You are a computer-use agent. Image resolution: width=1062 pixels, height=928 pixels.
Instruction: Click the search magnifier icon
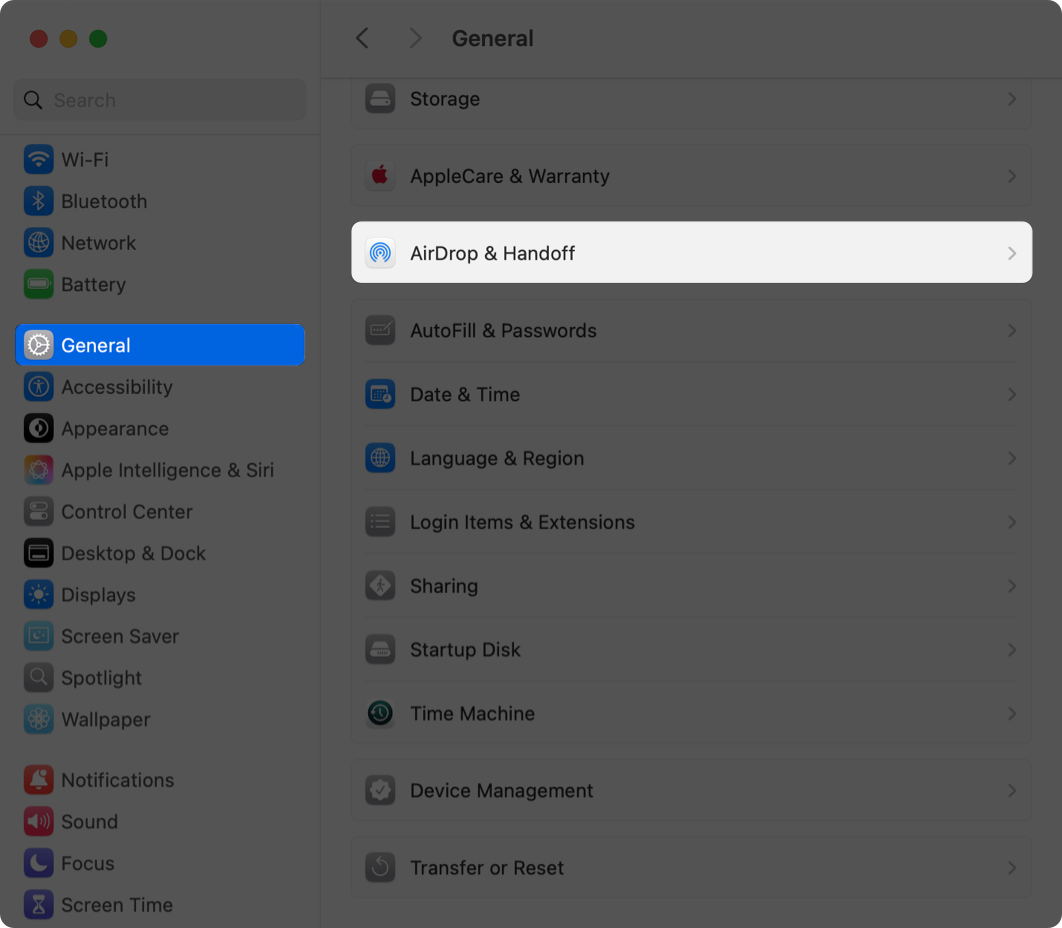(x=33, y=100)
